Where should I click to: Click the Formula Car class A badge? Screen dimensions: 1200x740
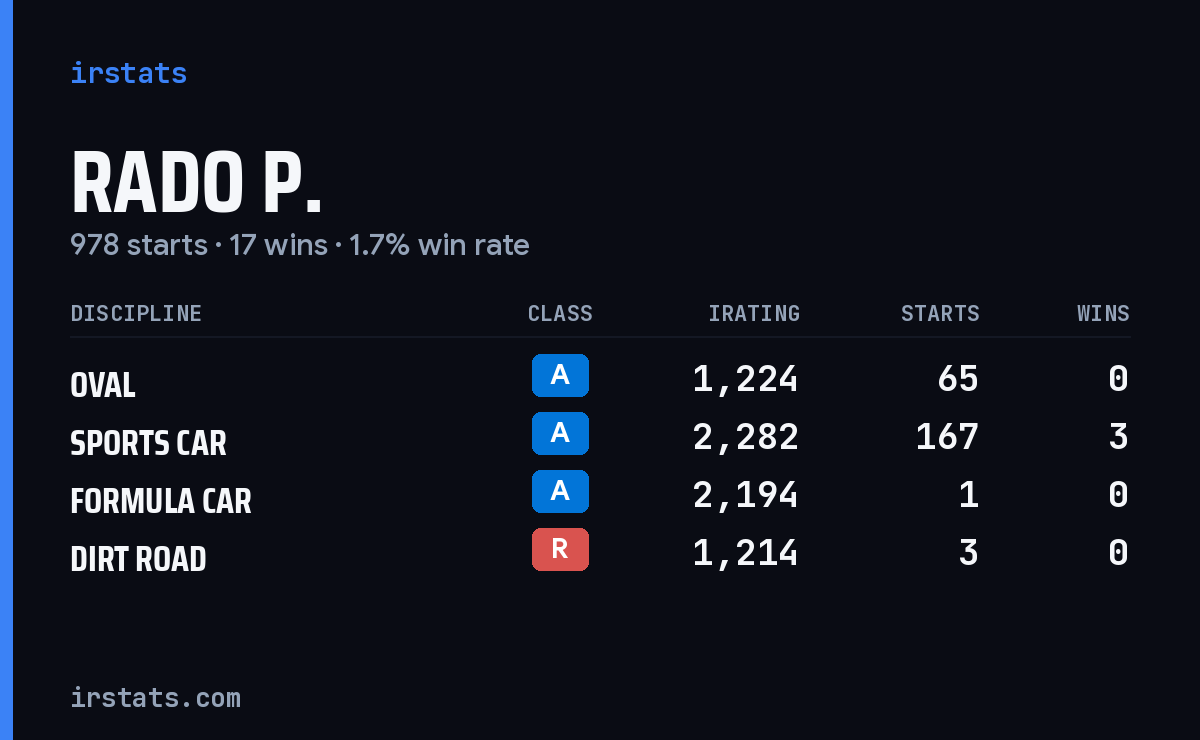point(560,491)
